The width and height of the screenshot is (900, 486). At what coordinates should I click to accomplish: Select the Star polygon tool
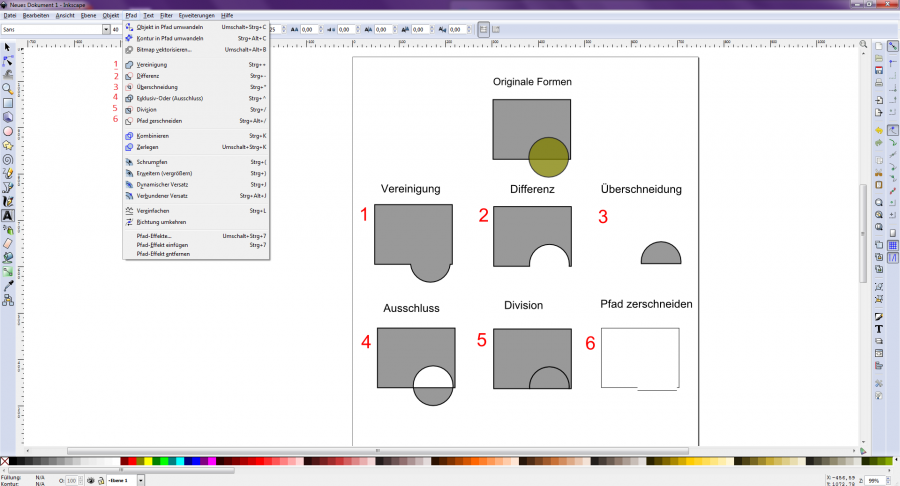point(8,144)
